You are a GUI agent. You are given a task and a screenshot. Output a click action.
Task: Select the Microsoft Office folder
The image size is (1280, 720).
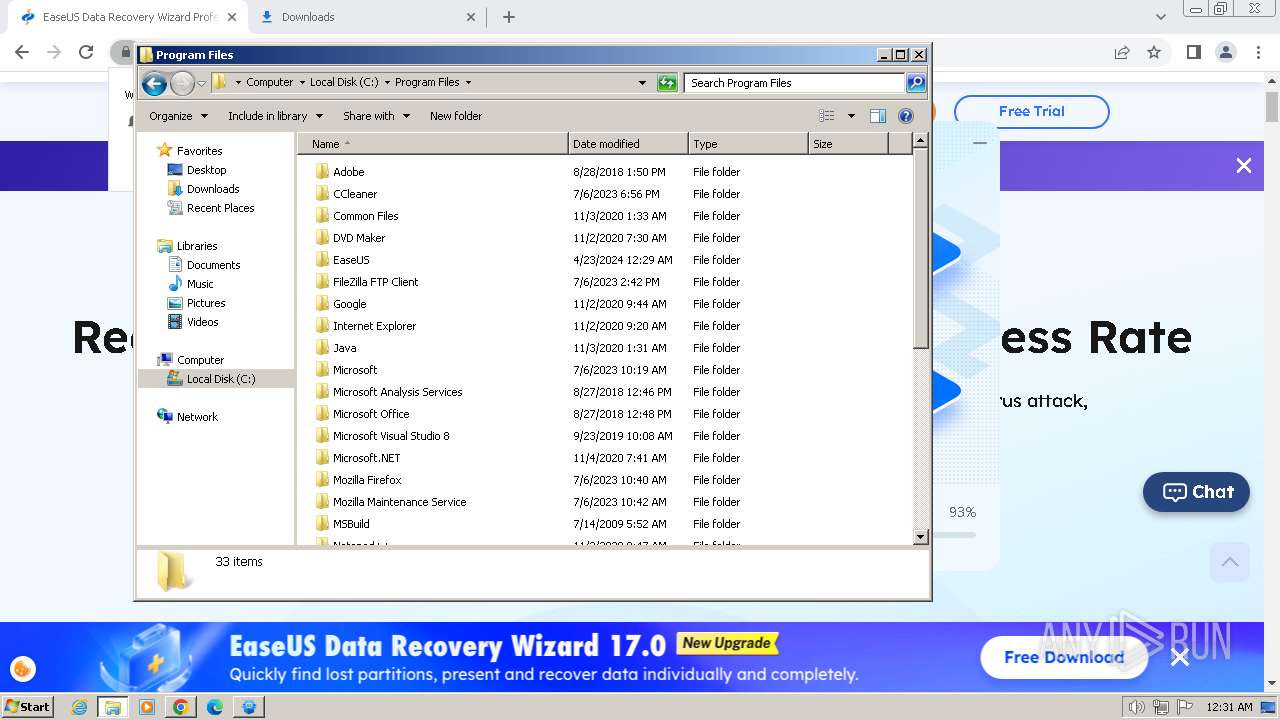click(371, 414)
